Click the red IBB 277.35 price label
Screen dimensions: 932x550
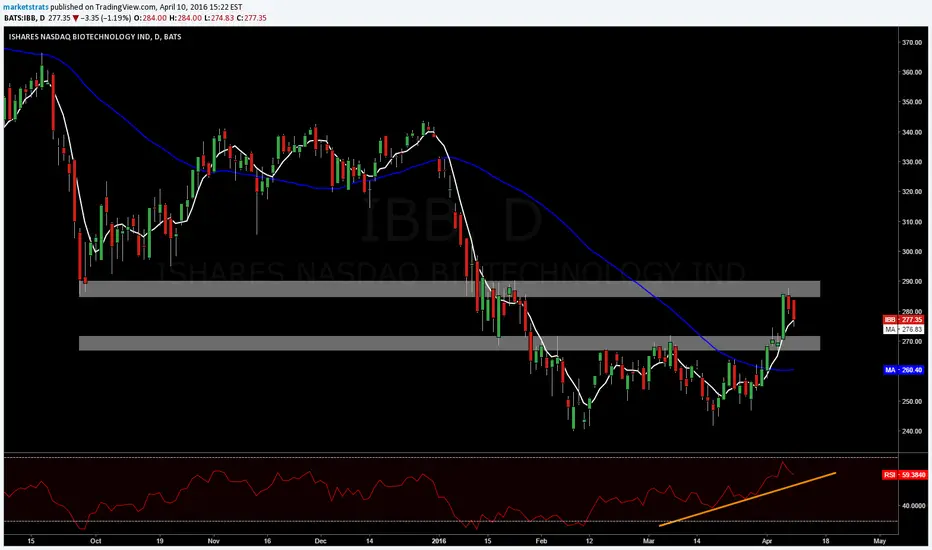pyautogui.click(x=903, y=319)
